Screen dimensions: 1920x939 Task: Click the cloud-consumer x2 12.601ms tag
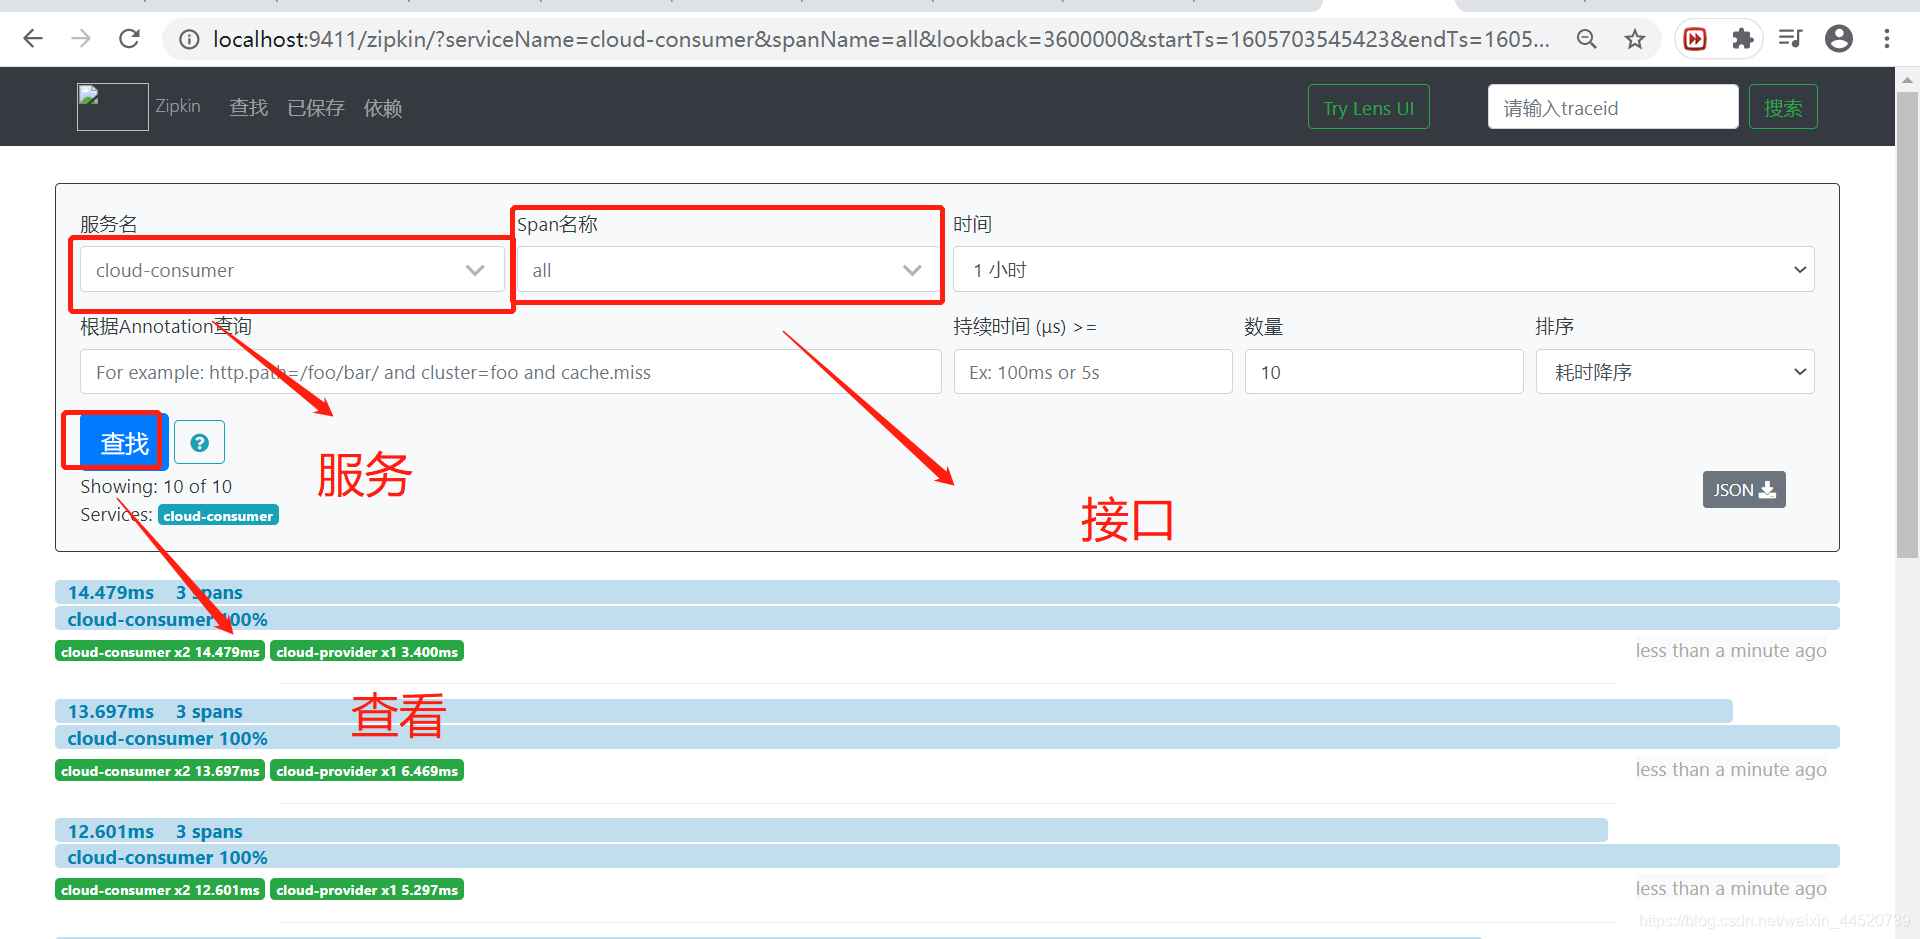pos(160,890)
